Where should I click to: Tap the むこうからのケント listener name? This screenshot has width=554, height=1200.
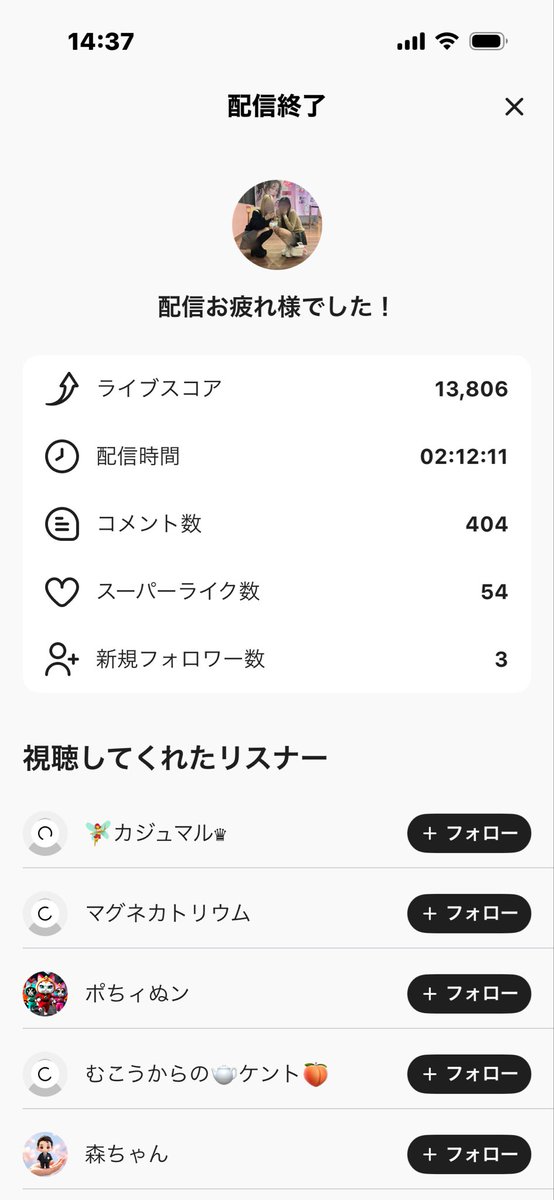coord(207,1074)
